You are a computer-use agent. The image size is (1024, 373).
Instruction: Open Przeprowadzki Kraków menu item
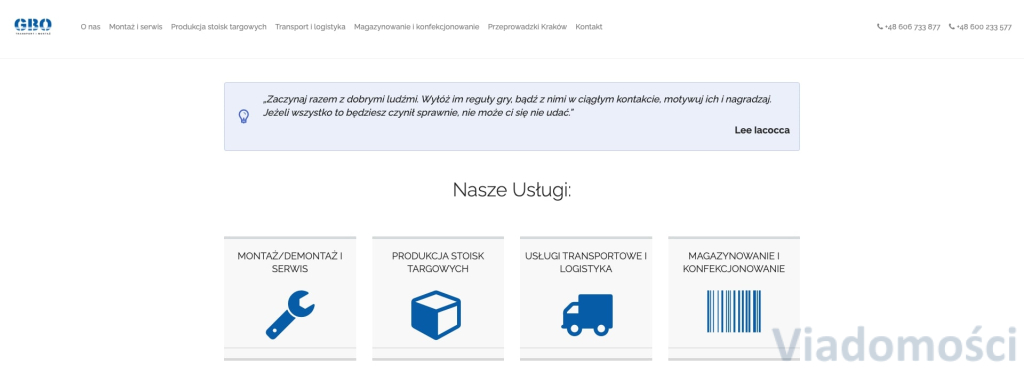click(528, 27)
